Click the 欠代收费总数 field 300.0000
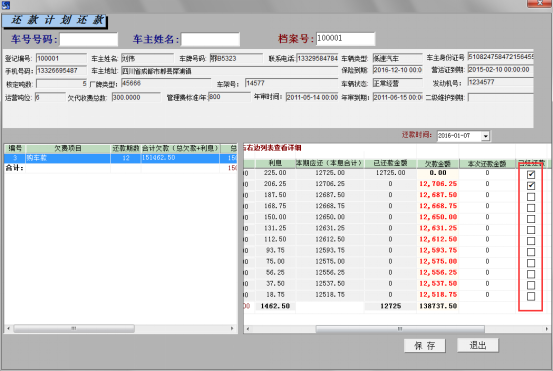Viewport: 553px width, 371px height. (136, 97)
